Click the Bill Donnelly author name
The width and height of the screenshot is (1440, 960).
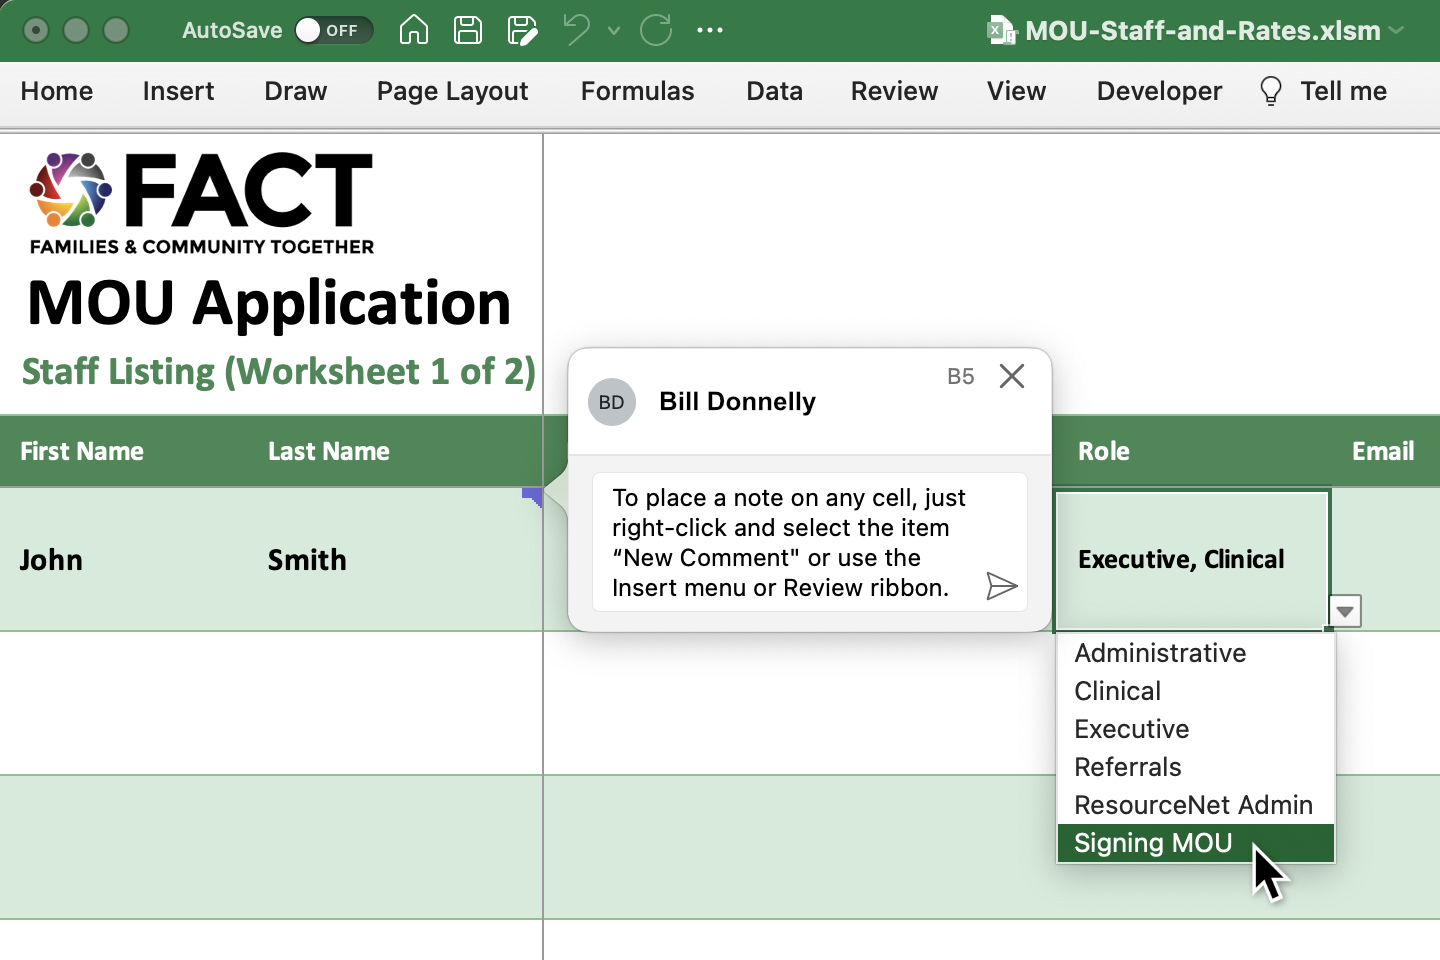[x=738, y=401]
